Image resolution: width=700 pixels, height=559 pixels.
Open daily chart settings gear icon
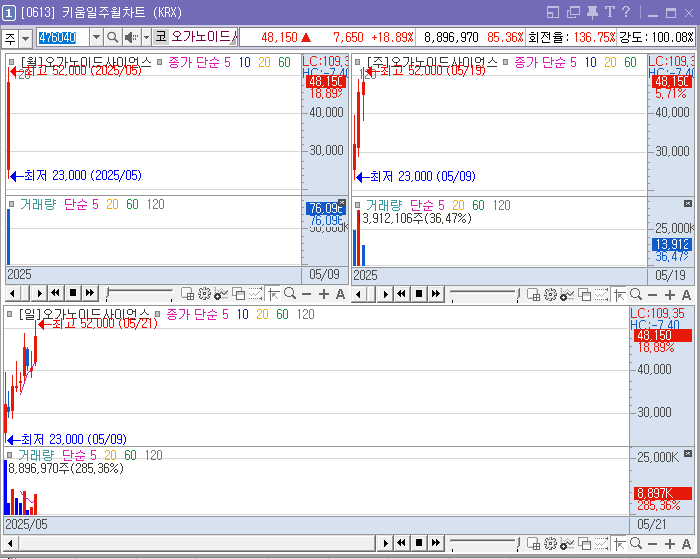click(x=550, y=544)
